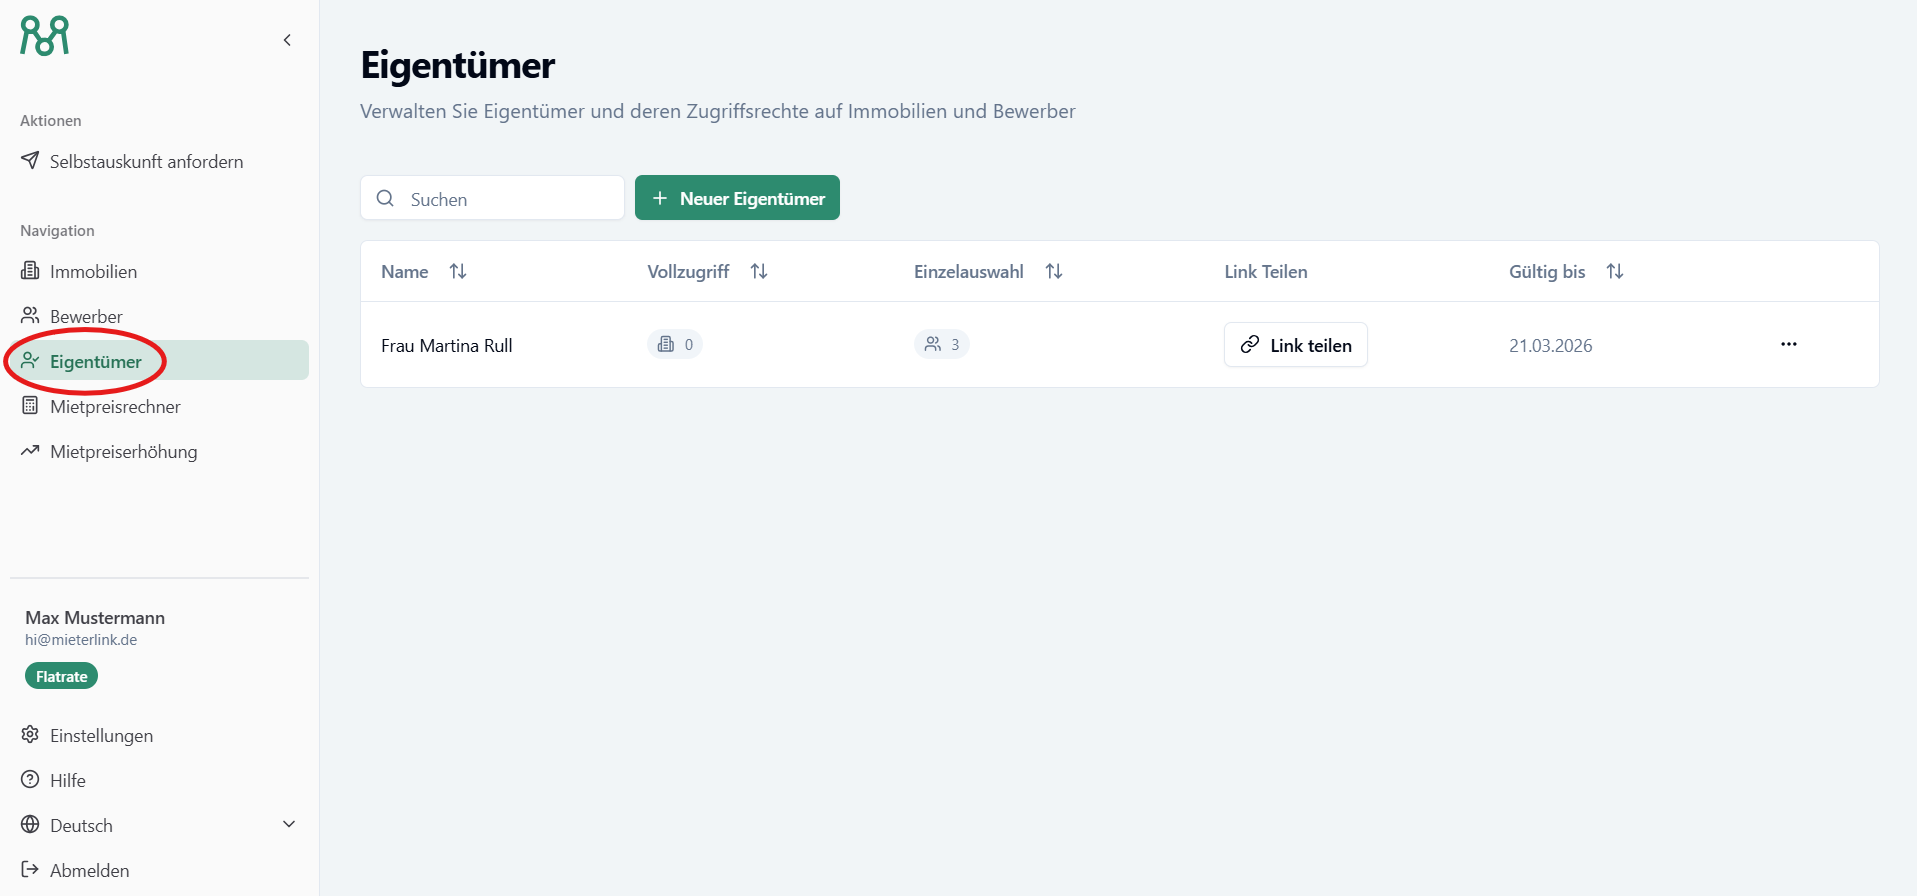Open Bewerber in navigation
Image resolution: width=1917 pixels, height=896 pixels.
click(x=86, y=317)
